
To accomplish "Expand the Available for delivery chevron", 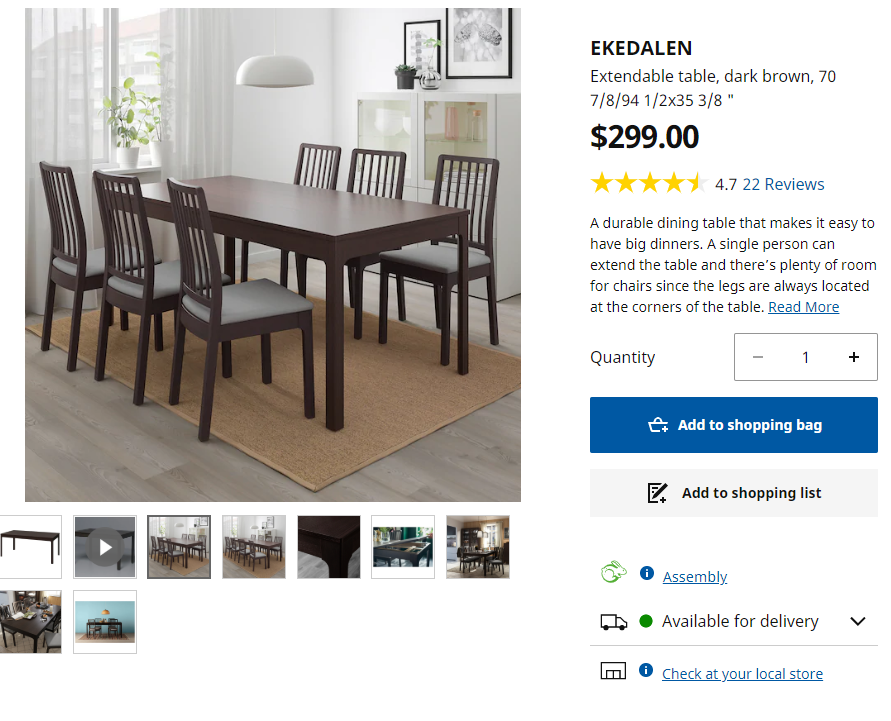I will pos(857,621).
